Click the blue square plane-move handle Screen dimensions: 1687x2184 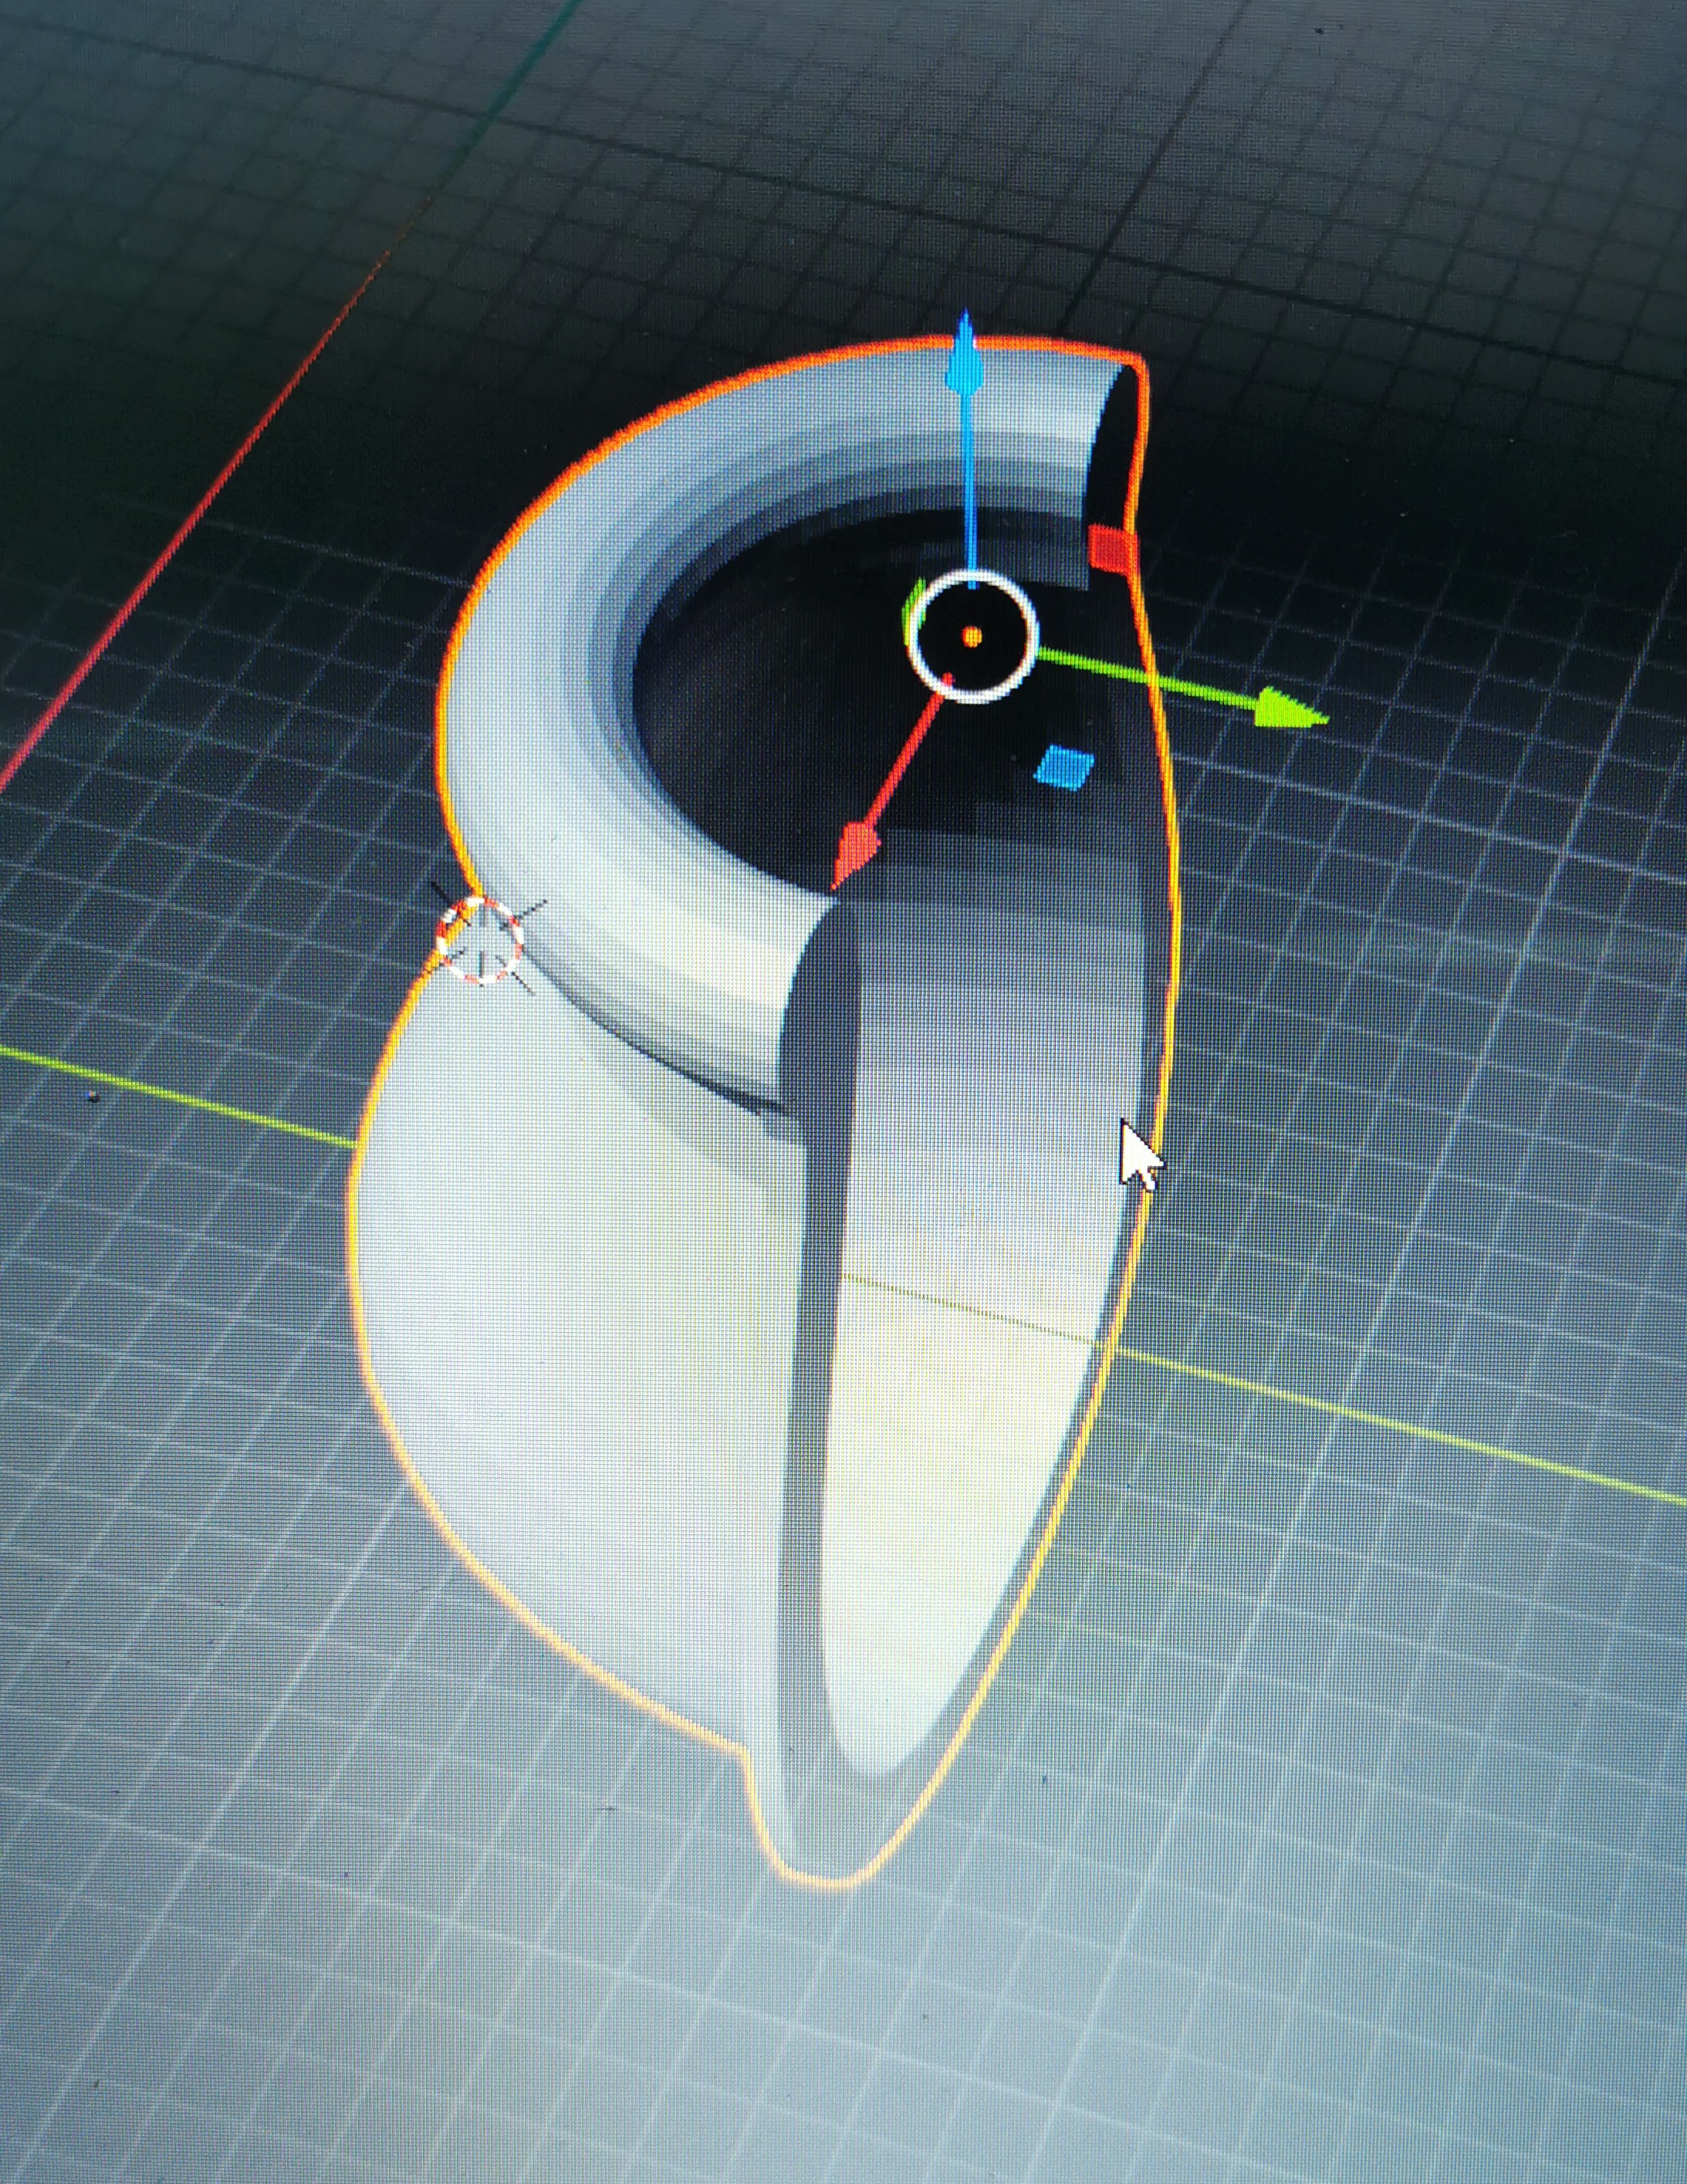click(x=1065, y=768)
